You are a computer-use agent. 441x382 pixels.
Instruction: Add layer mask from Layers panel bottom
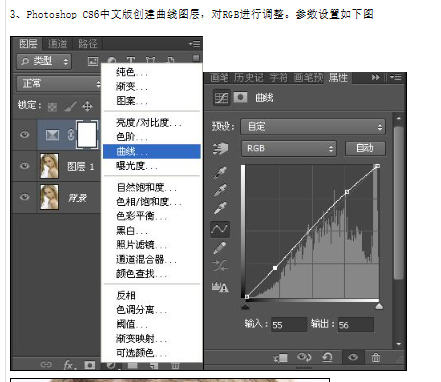89,365
